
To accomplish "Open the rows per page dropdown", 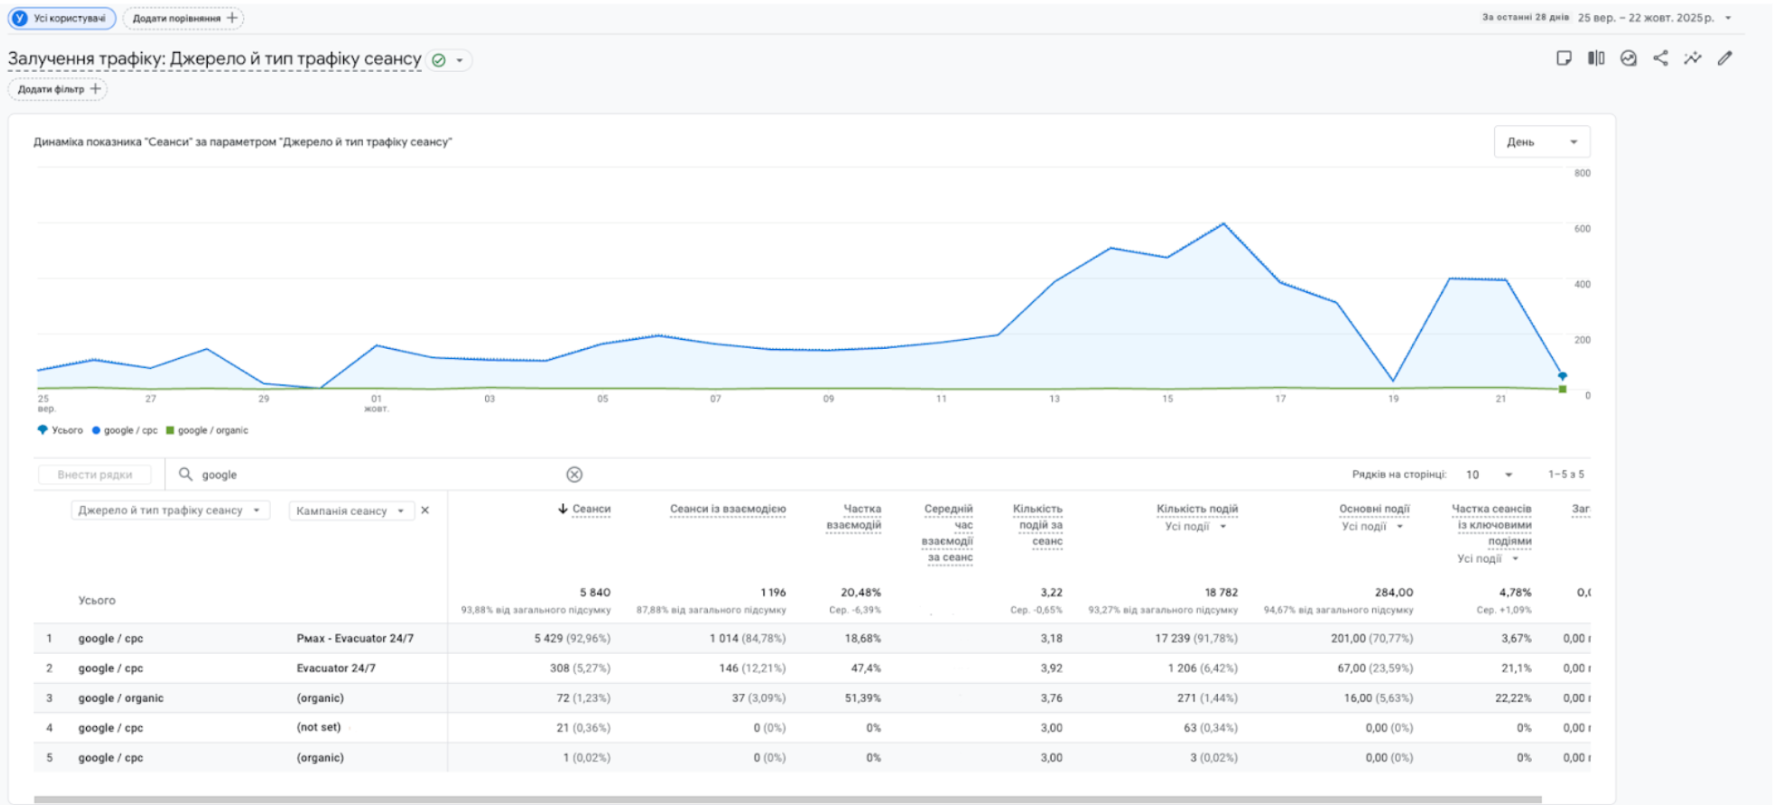I will 1489,475.
